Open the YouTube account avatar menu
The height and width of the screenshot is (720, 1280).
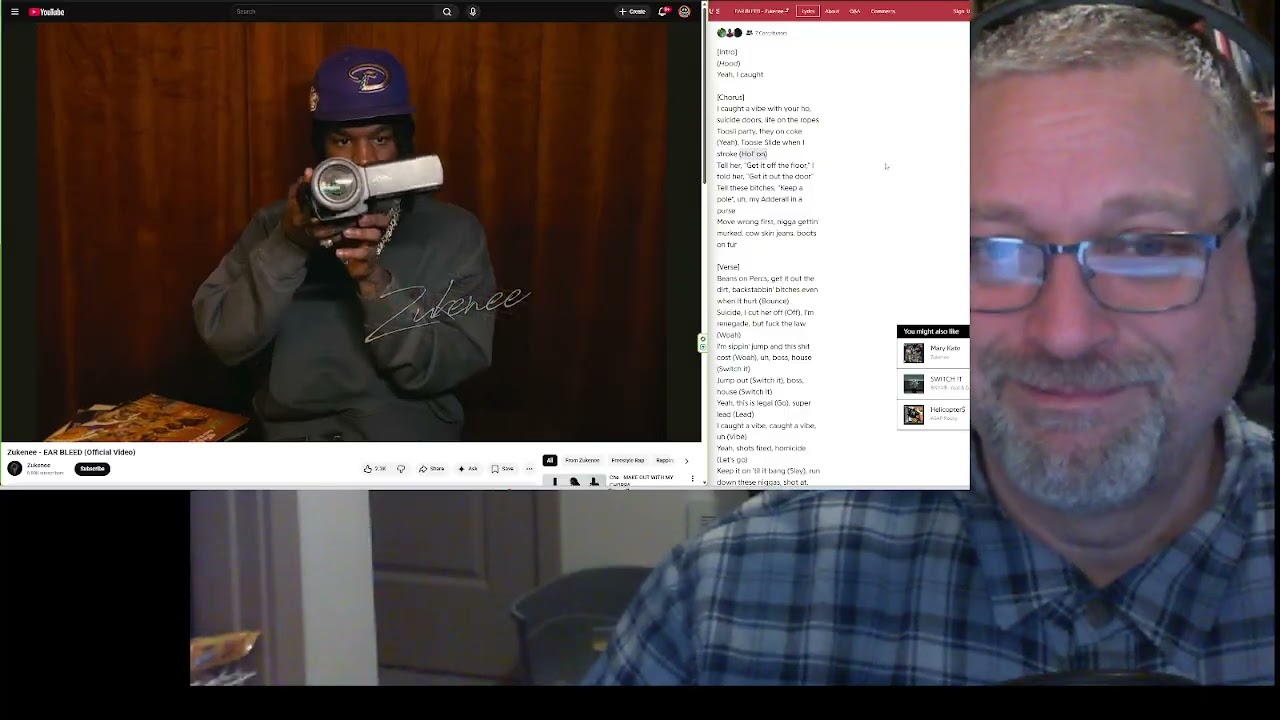coord(684,12)
